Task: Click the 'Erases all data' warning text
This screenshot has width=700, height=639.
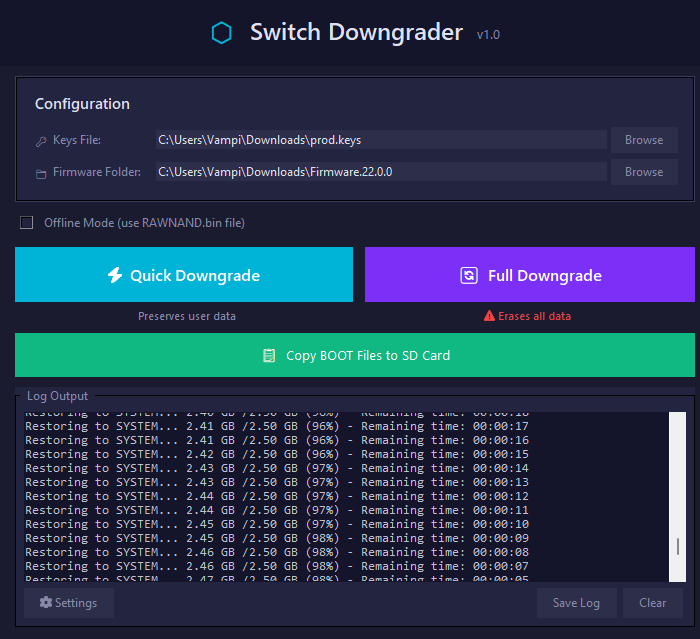Action: point(534,316)
